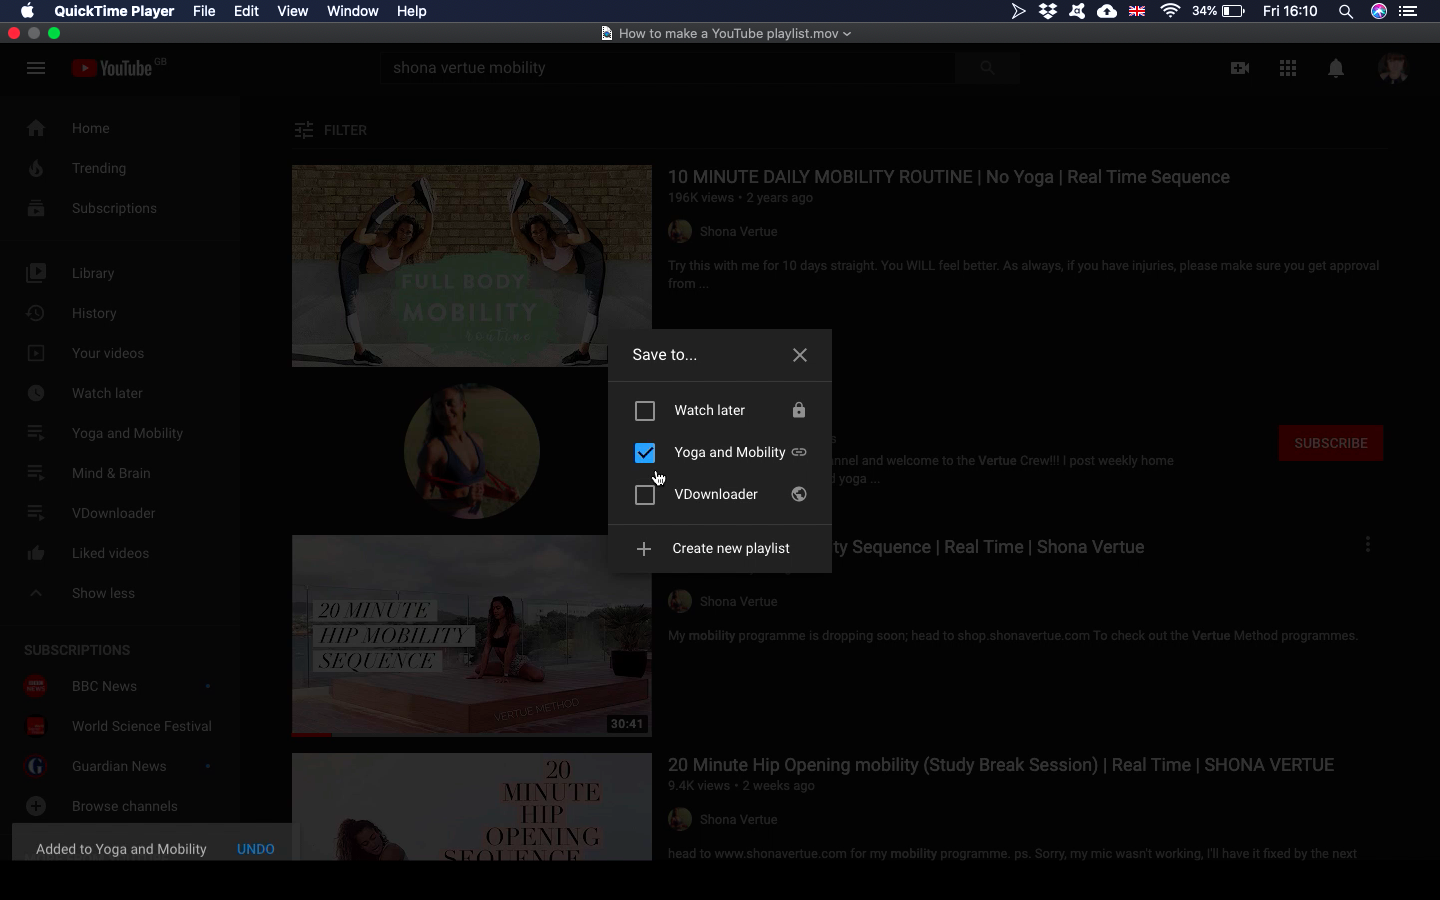
Task: Click the Watch later clock icon in sidebar
Action: pos(36,393)
